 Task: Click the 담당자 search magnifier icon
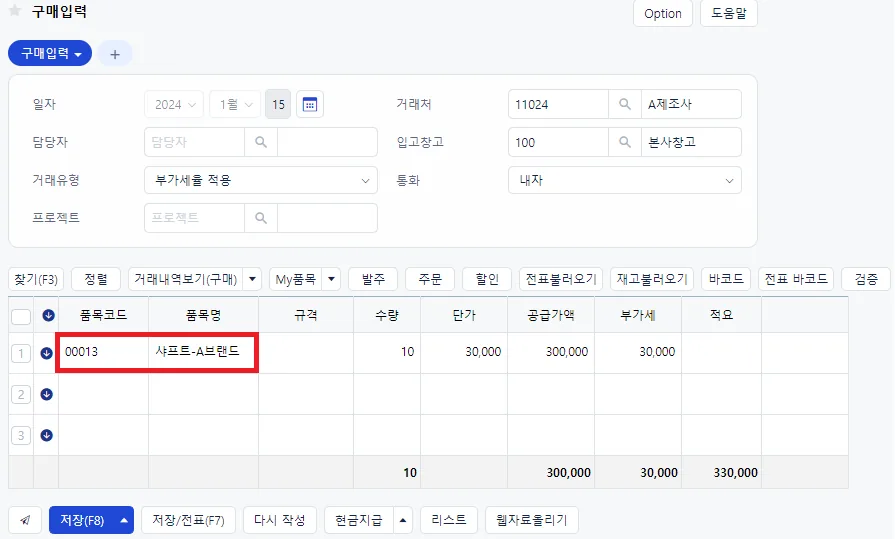[x=261, y=142]
